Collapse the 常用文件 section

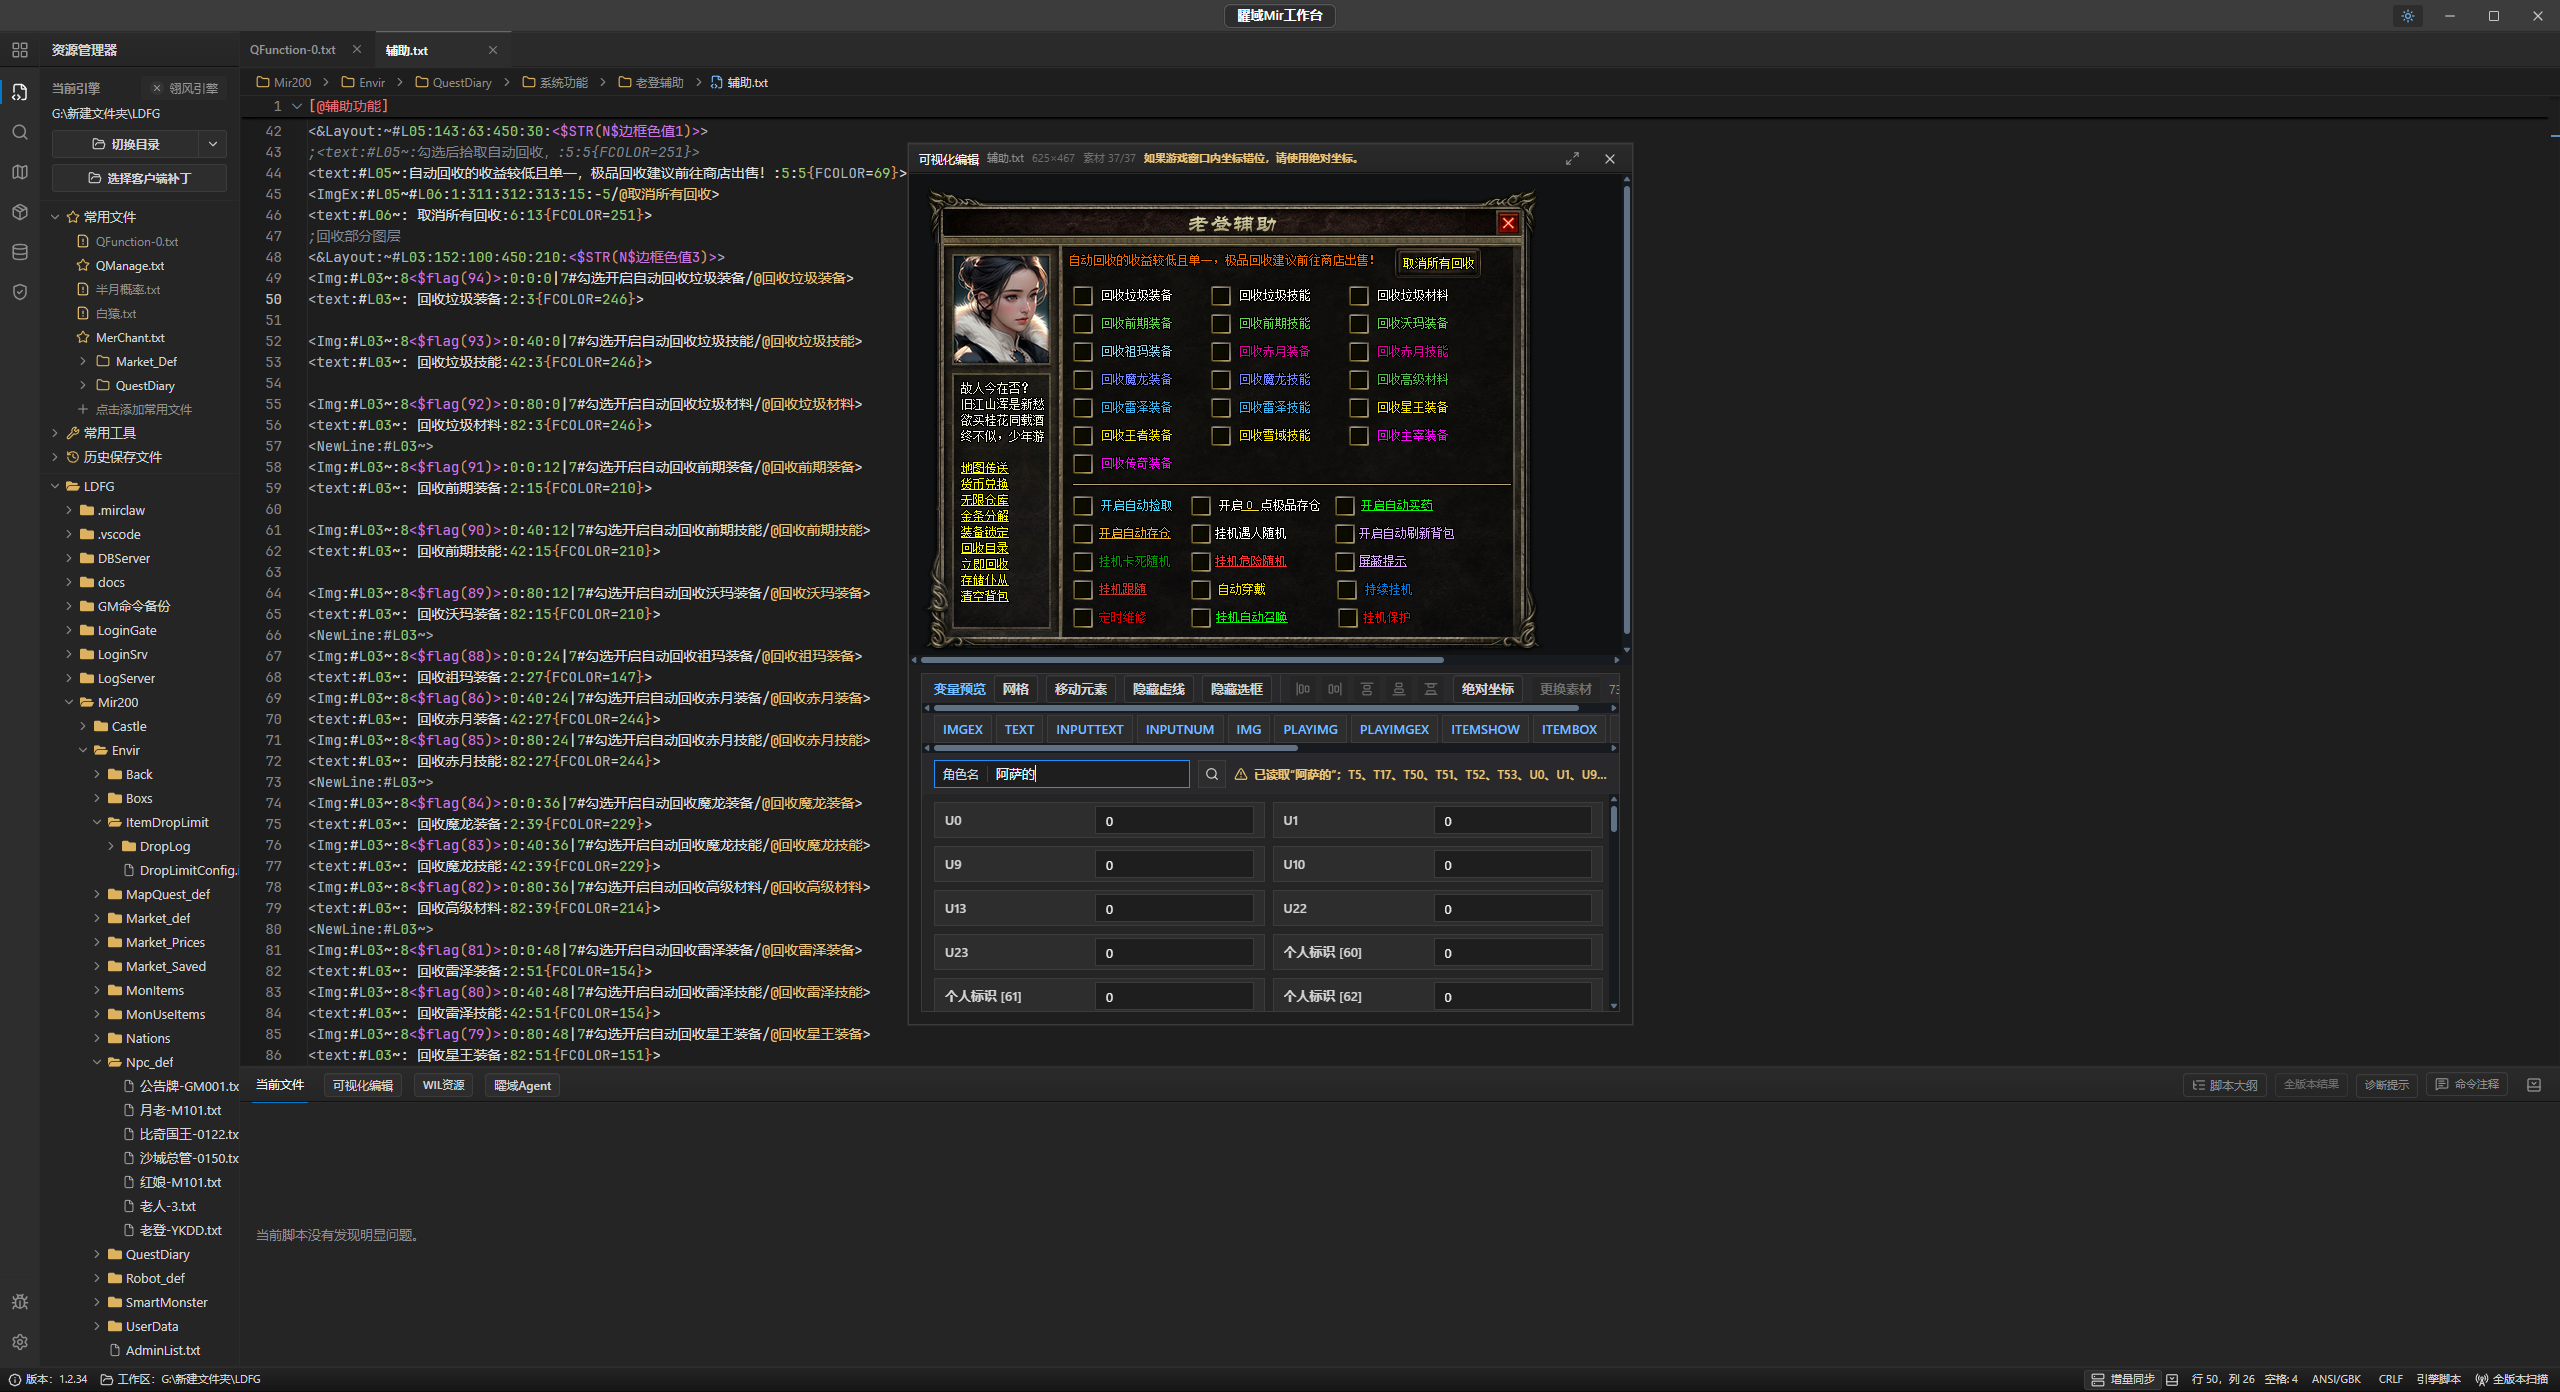click(x=55, y=217)
